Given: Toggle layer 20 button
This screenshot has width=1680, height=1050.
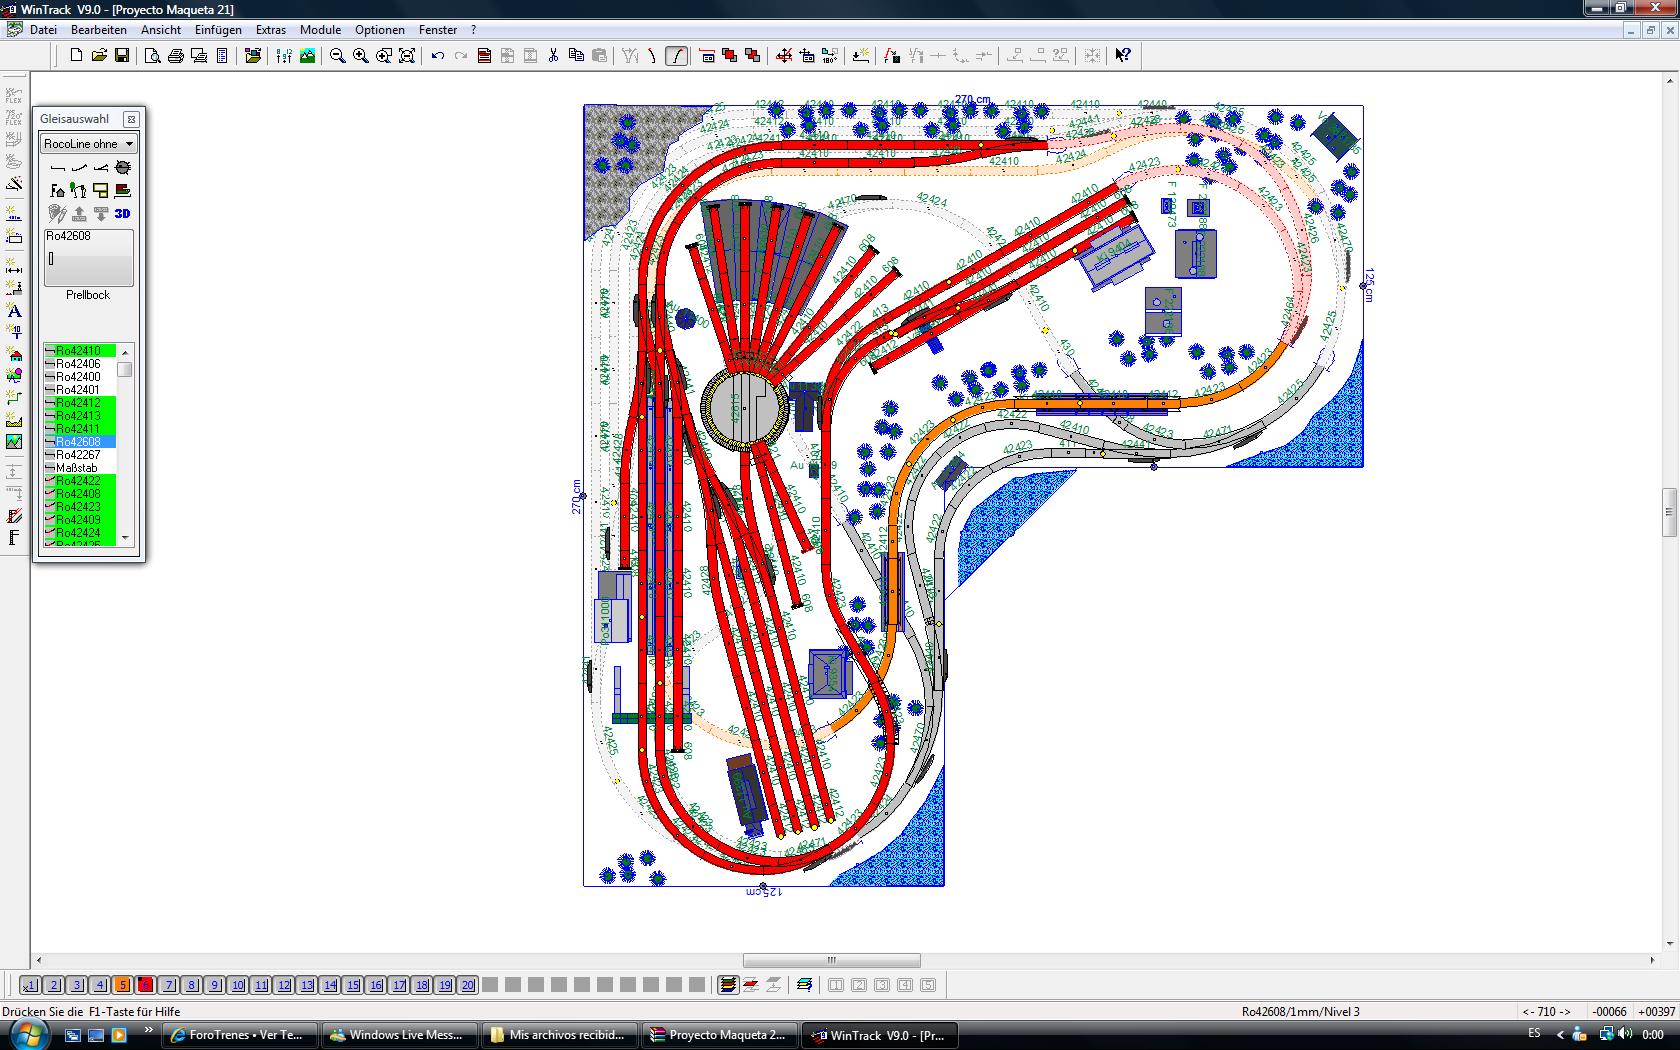Looking at the screenshot, I should point(467,985).
